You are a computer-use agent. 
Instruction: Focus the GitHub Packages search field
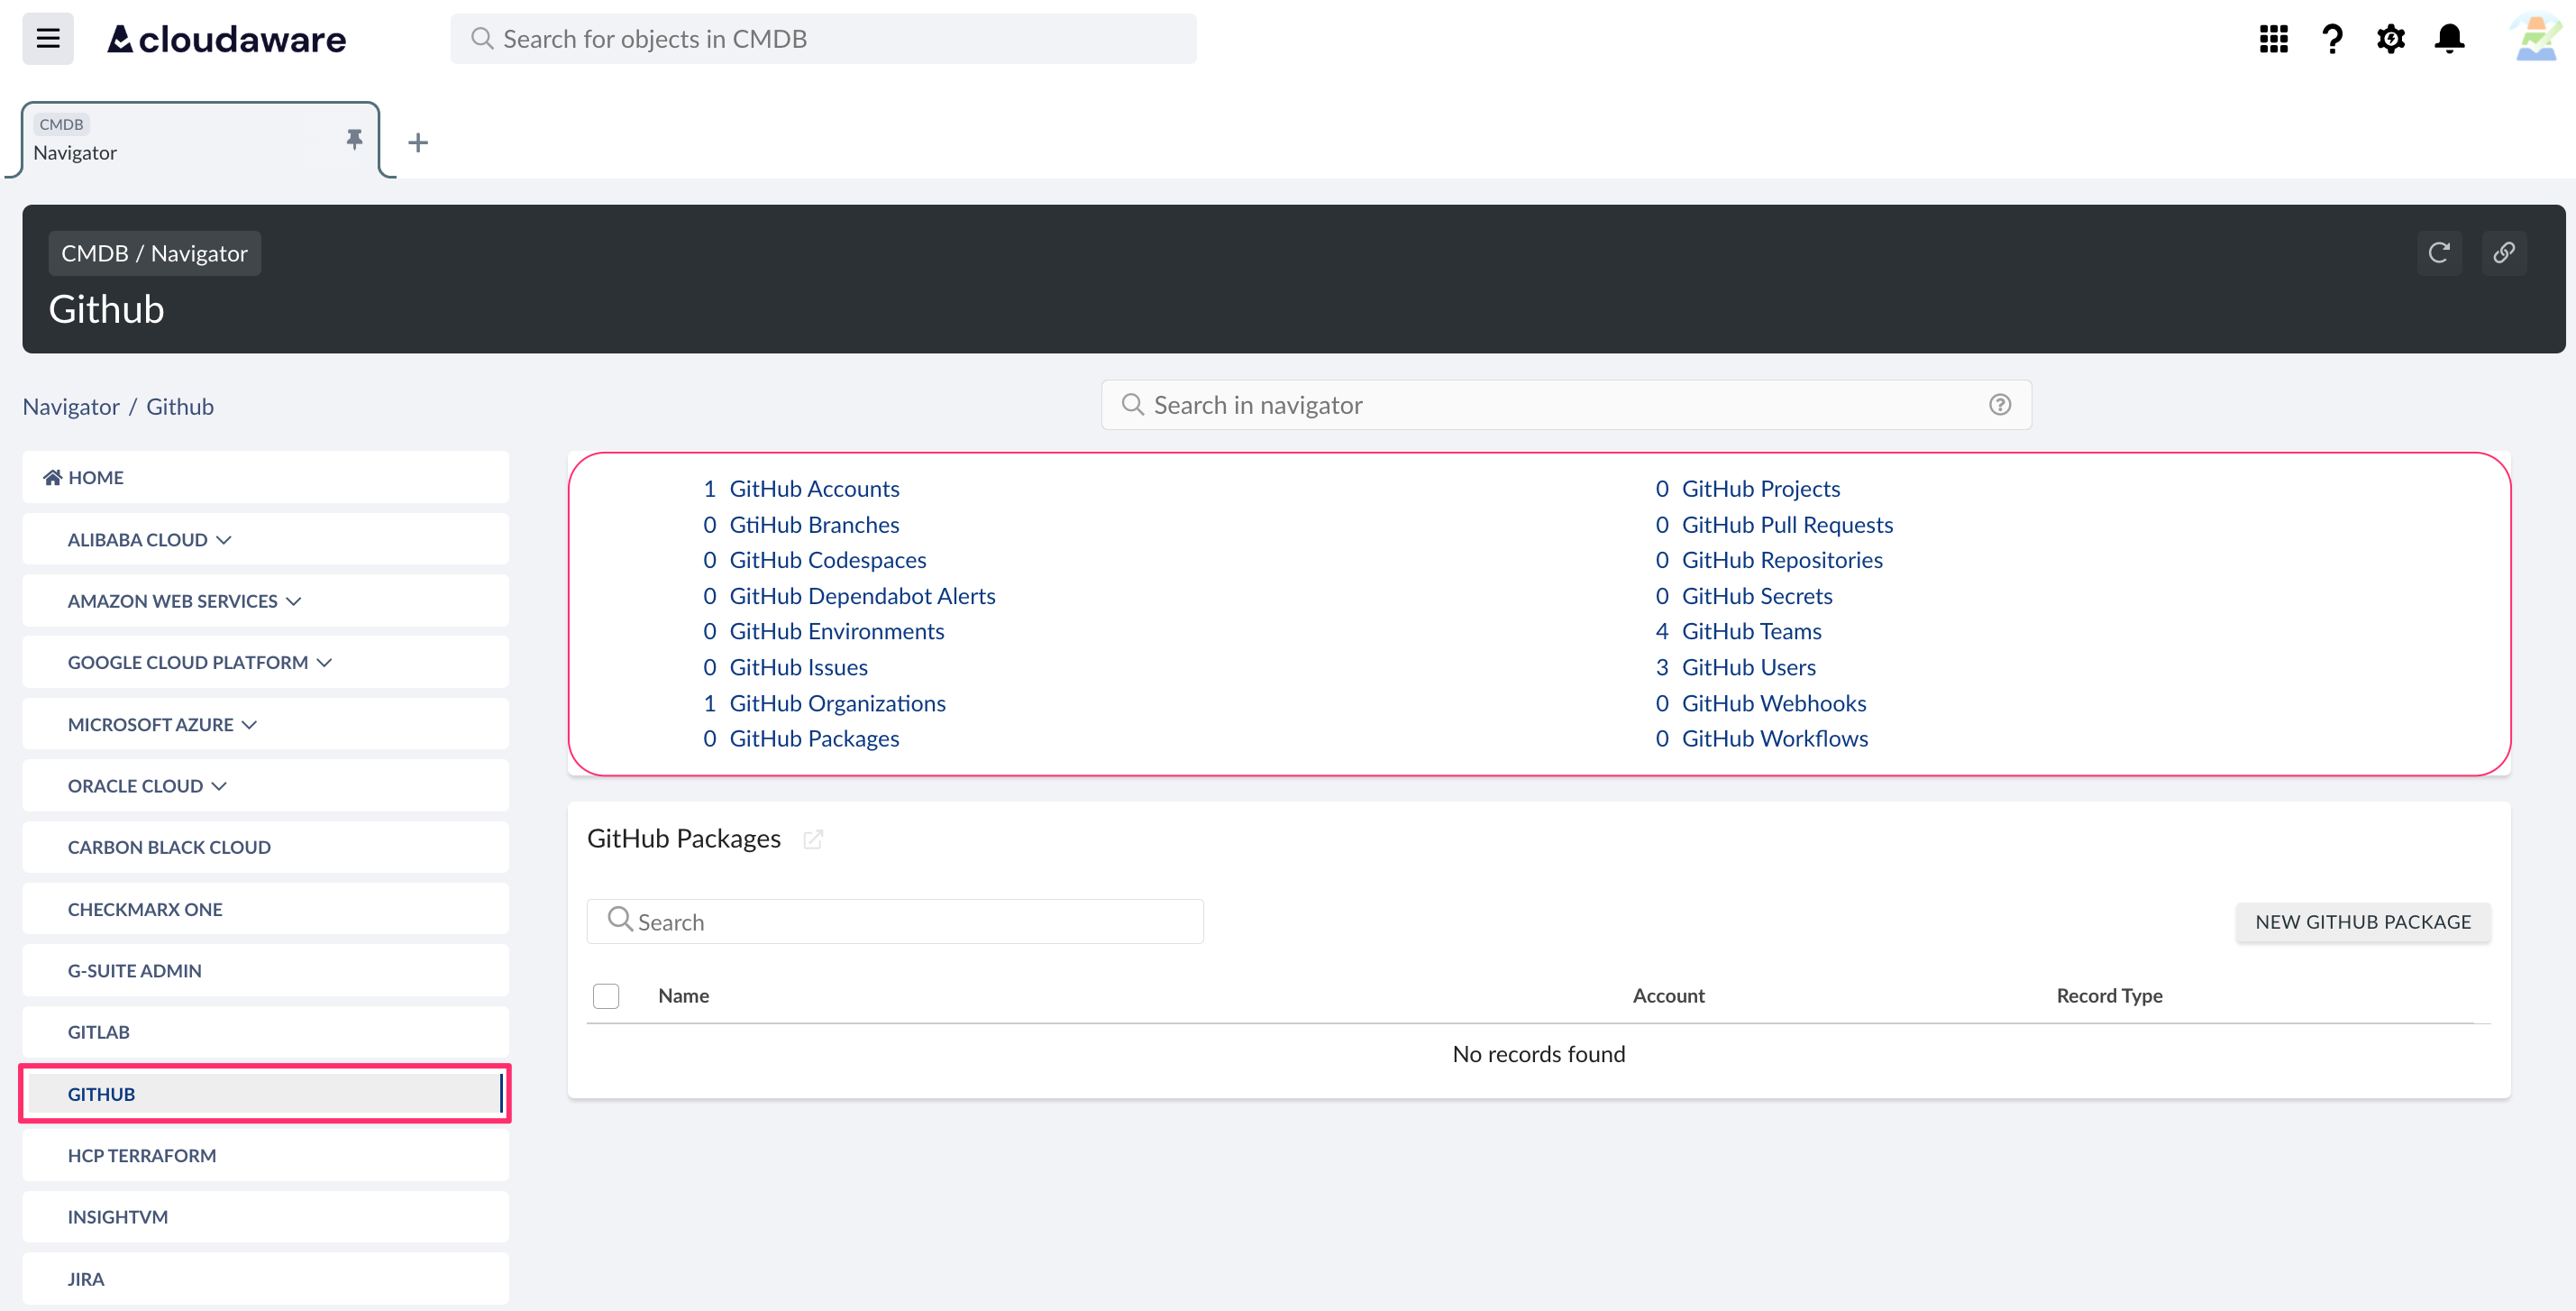pos(895,922)
